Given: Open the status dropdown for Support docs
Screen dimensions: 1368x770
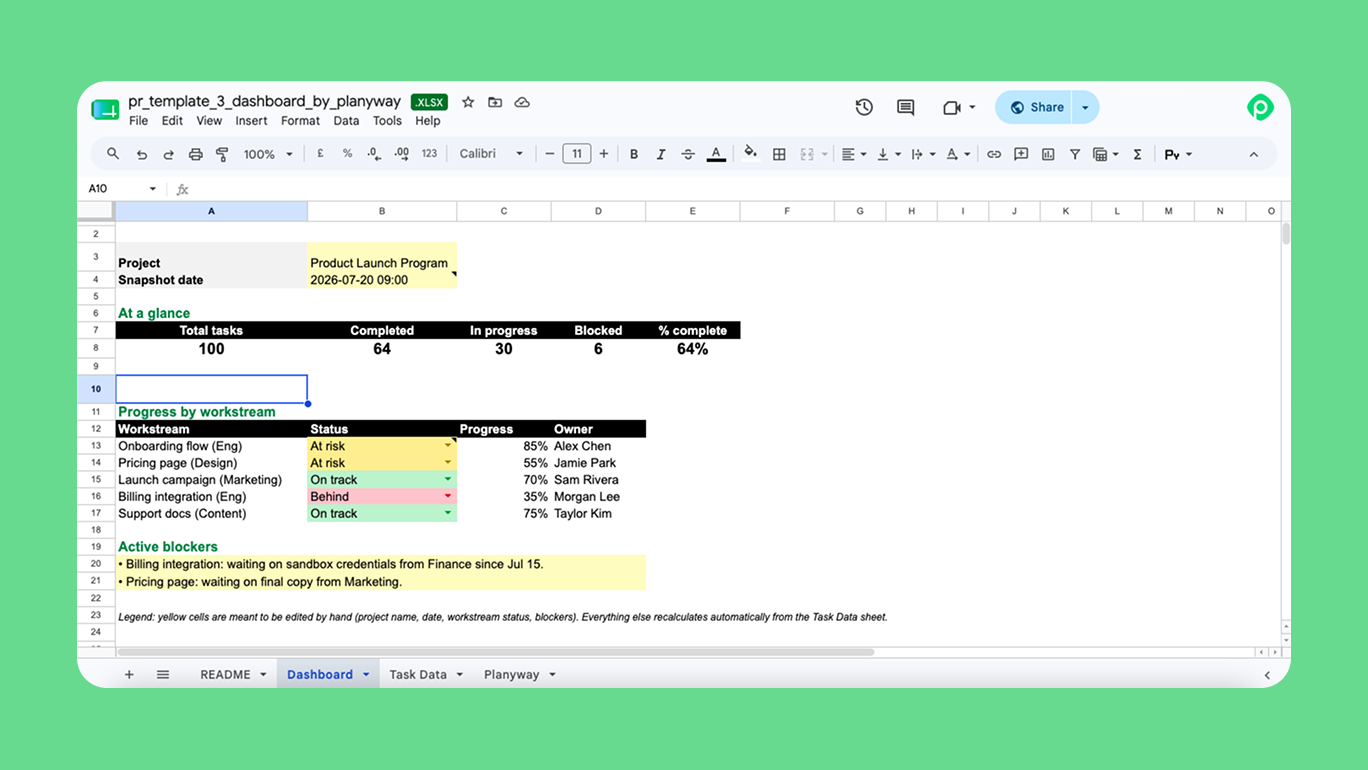Looking at the screenshot, I should pyautogui.click(x=448, y=514).
